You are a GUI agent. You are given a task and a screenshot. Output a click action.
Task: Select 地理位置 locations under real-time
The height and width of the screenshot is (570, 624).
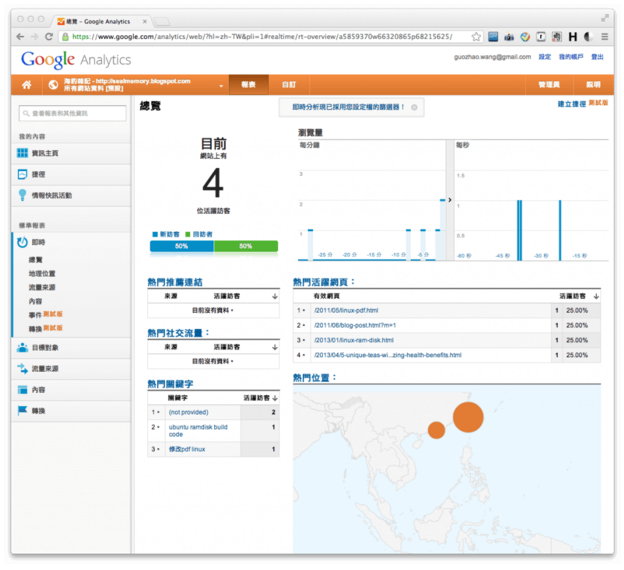42,273
